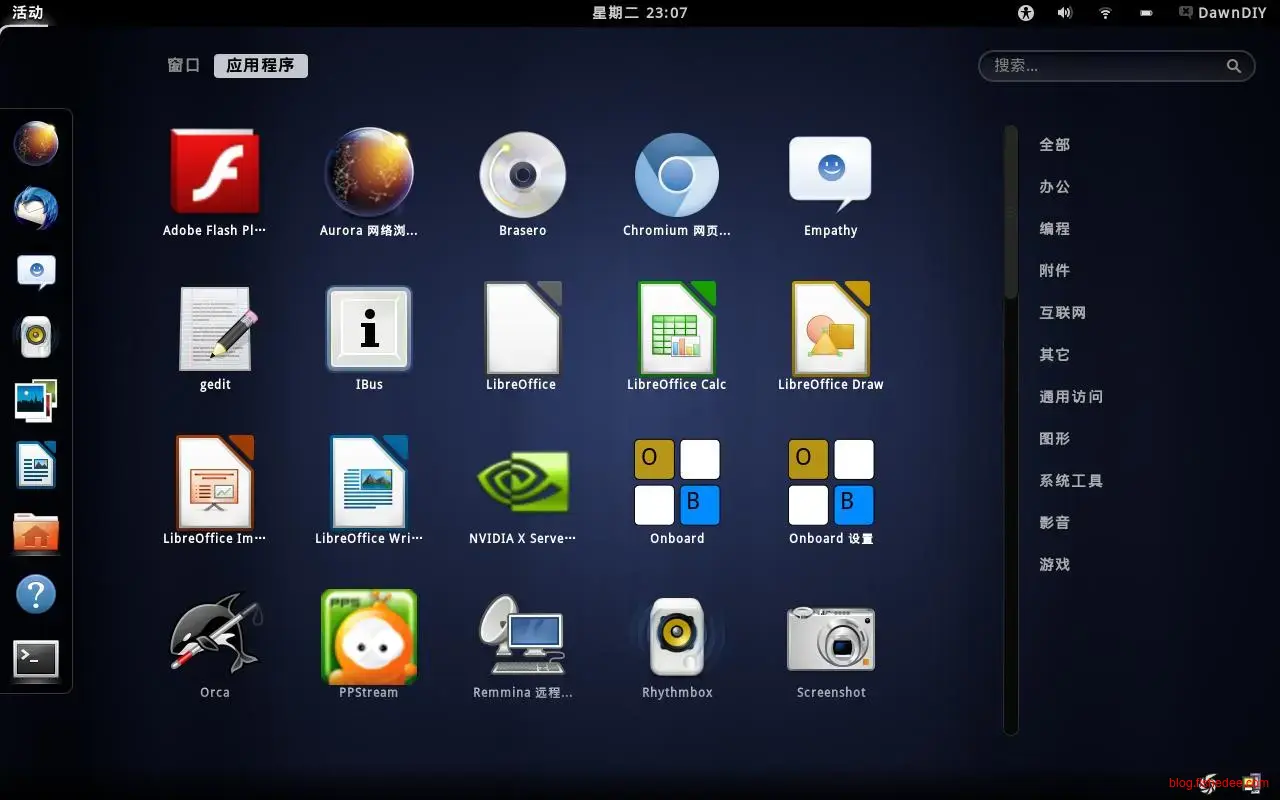Image resolution: width=1280 pixels, height=800 pixels.
Task: Open NVIDIA X Server Settings
Action: (x=522, y=482)
